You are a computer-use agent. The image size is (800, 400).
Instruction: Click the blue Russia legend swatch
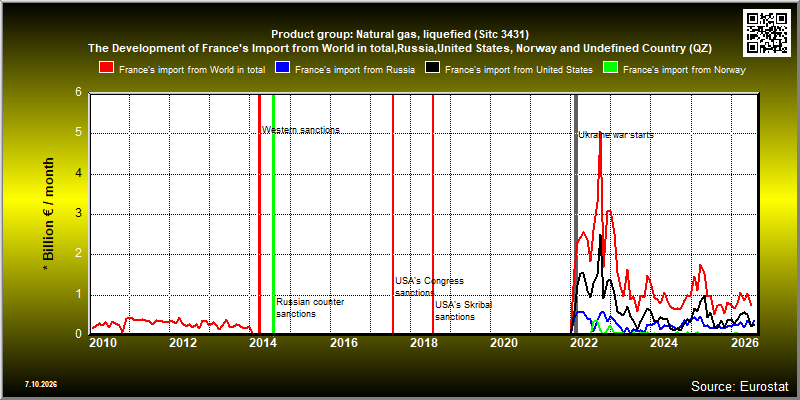282,68
